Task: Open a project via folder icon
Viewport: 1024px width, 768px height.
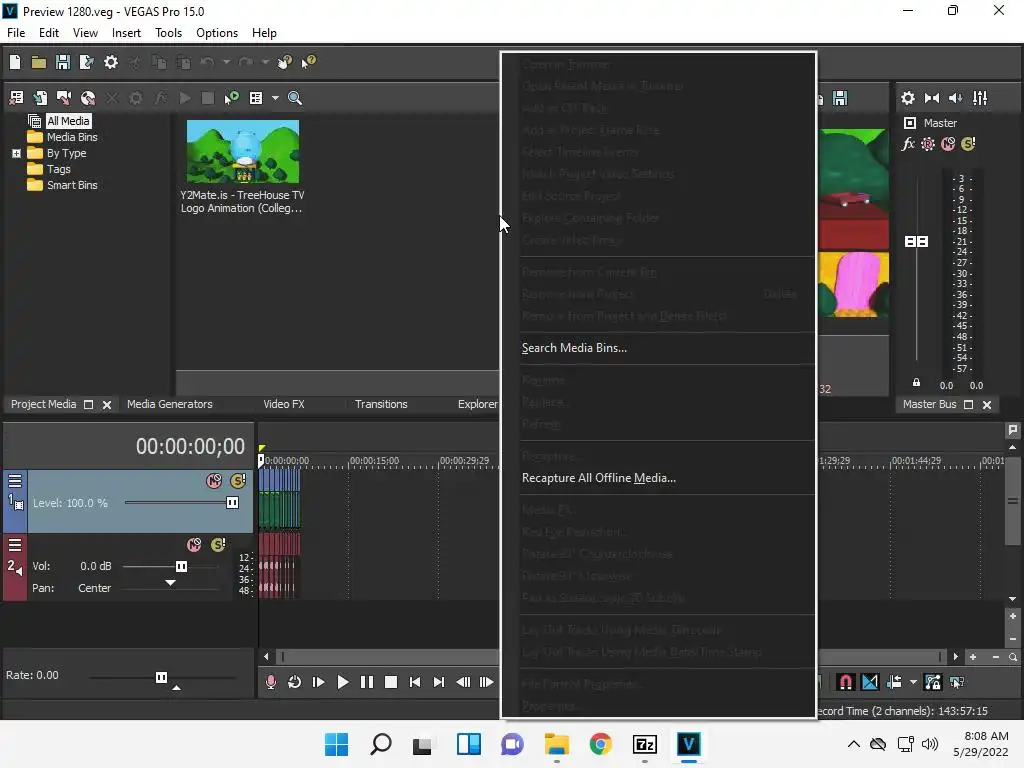Action: (39, 62)
